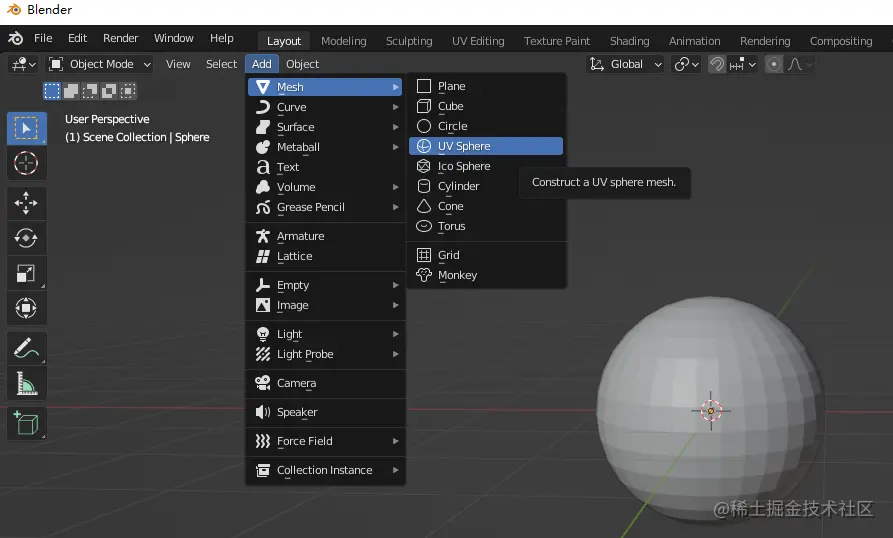Expand the Light submenu
893x538 pixels.
tap(325, 334)
